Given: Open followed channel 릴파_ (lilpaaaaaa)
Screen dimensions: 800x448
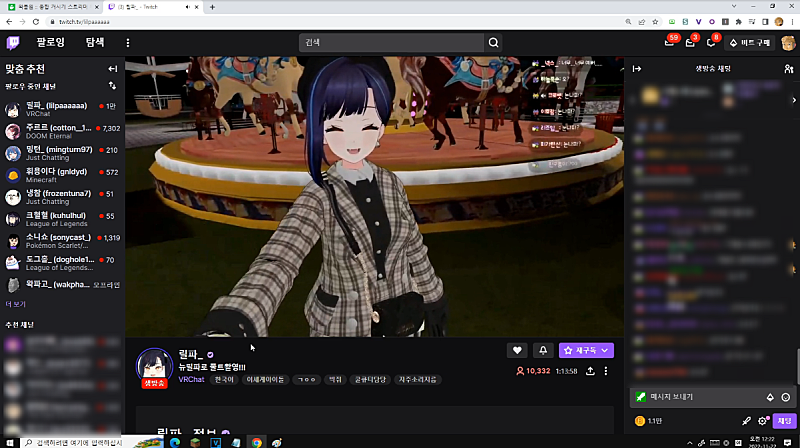Looking at the screenshot, I should [62, 109].
